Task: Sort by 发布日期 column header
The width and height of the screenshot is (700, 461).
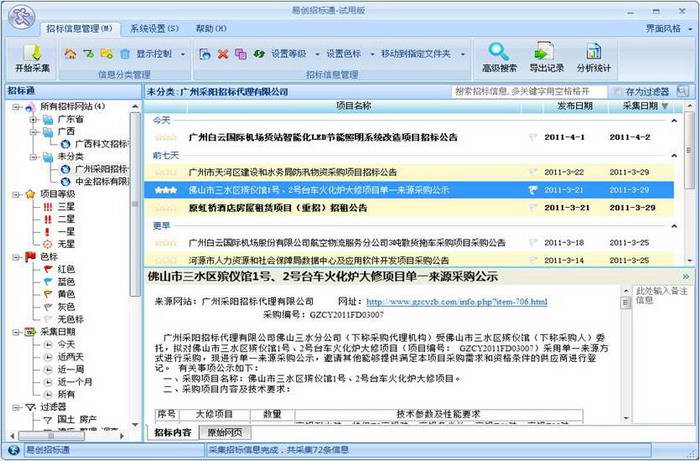Action: (575, 106)
